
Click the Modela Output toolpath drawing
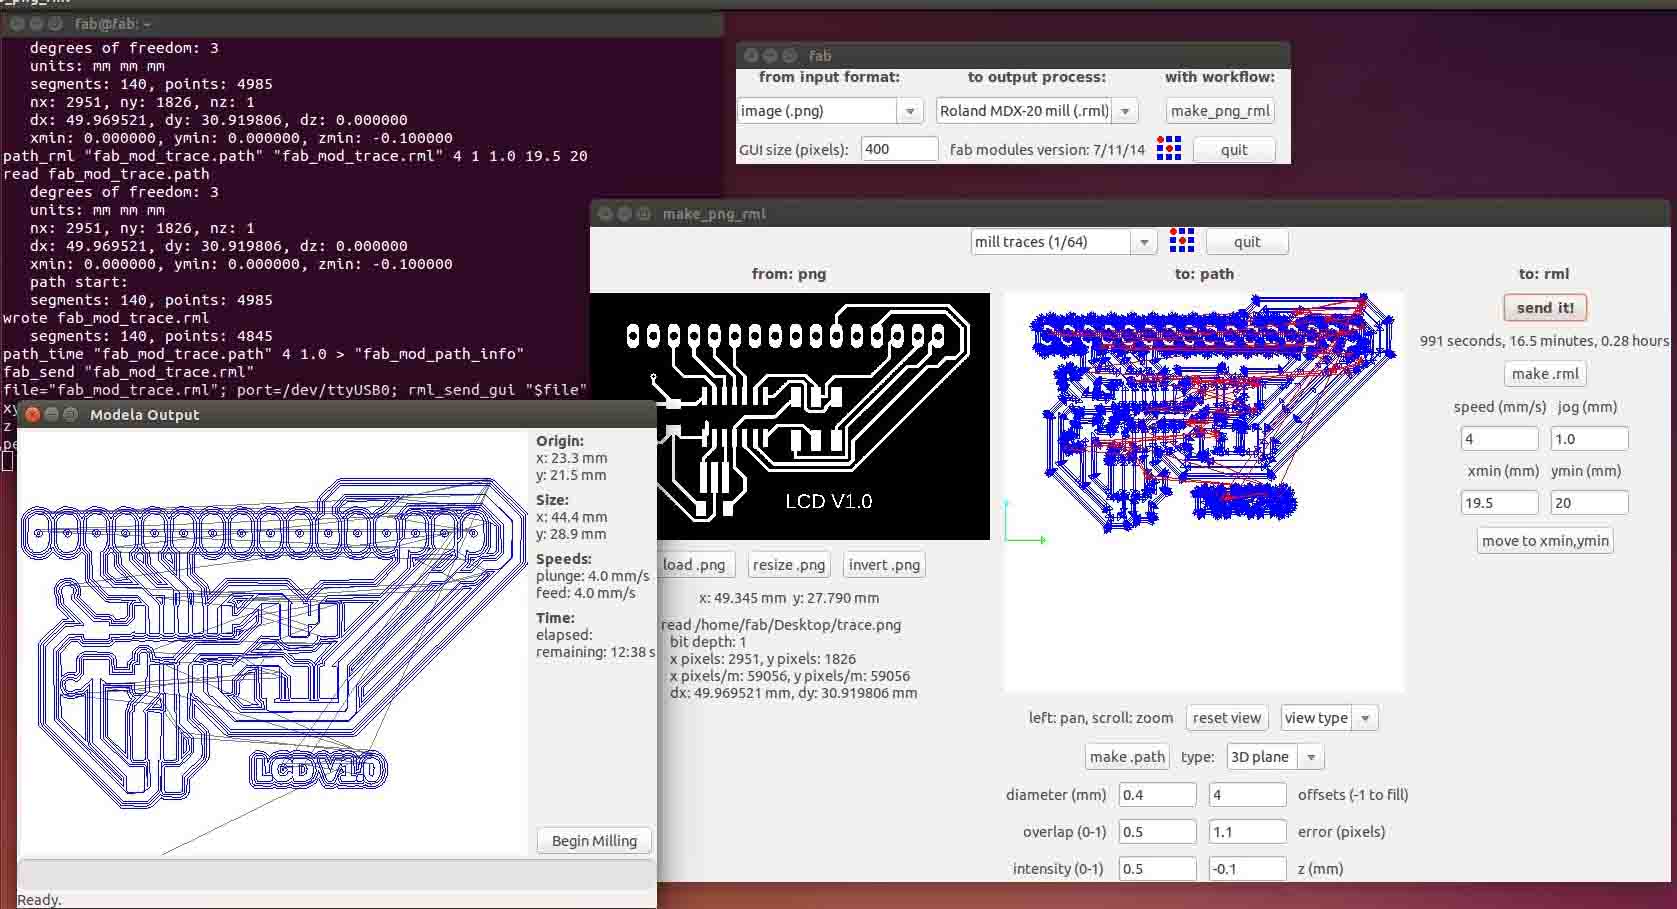tap(273, 642)
